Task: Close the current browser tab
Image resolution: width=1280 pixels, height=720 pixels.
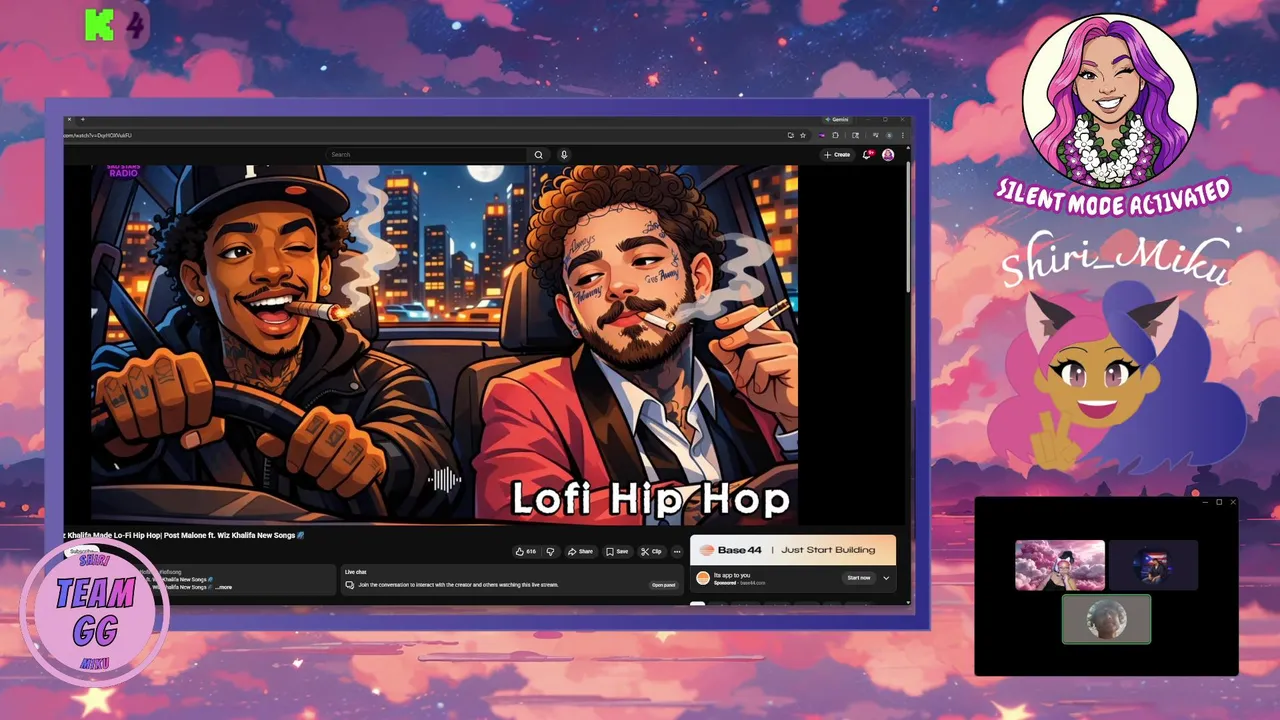Action: 69,119
